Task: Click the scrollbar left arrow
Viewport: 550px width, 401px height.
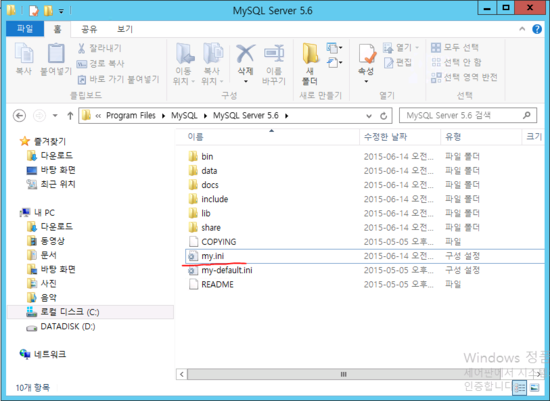Action: 182,374
